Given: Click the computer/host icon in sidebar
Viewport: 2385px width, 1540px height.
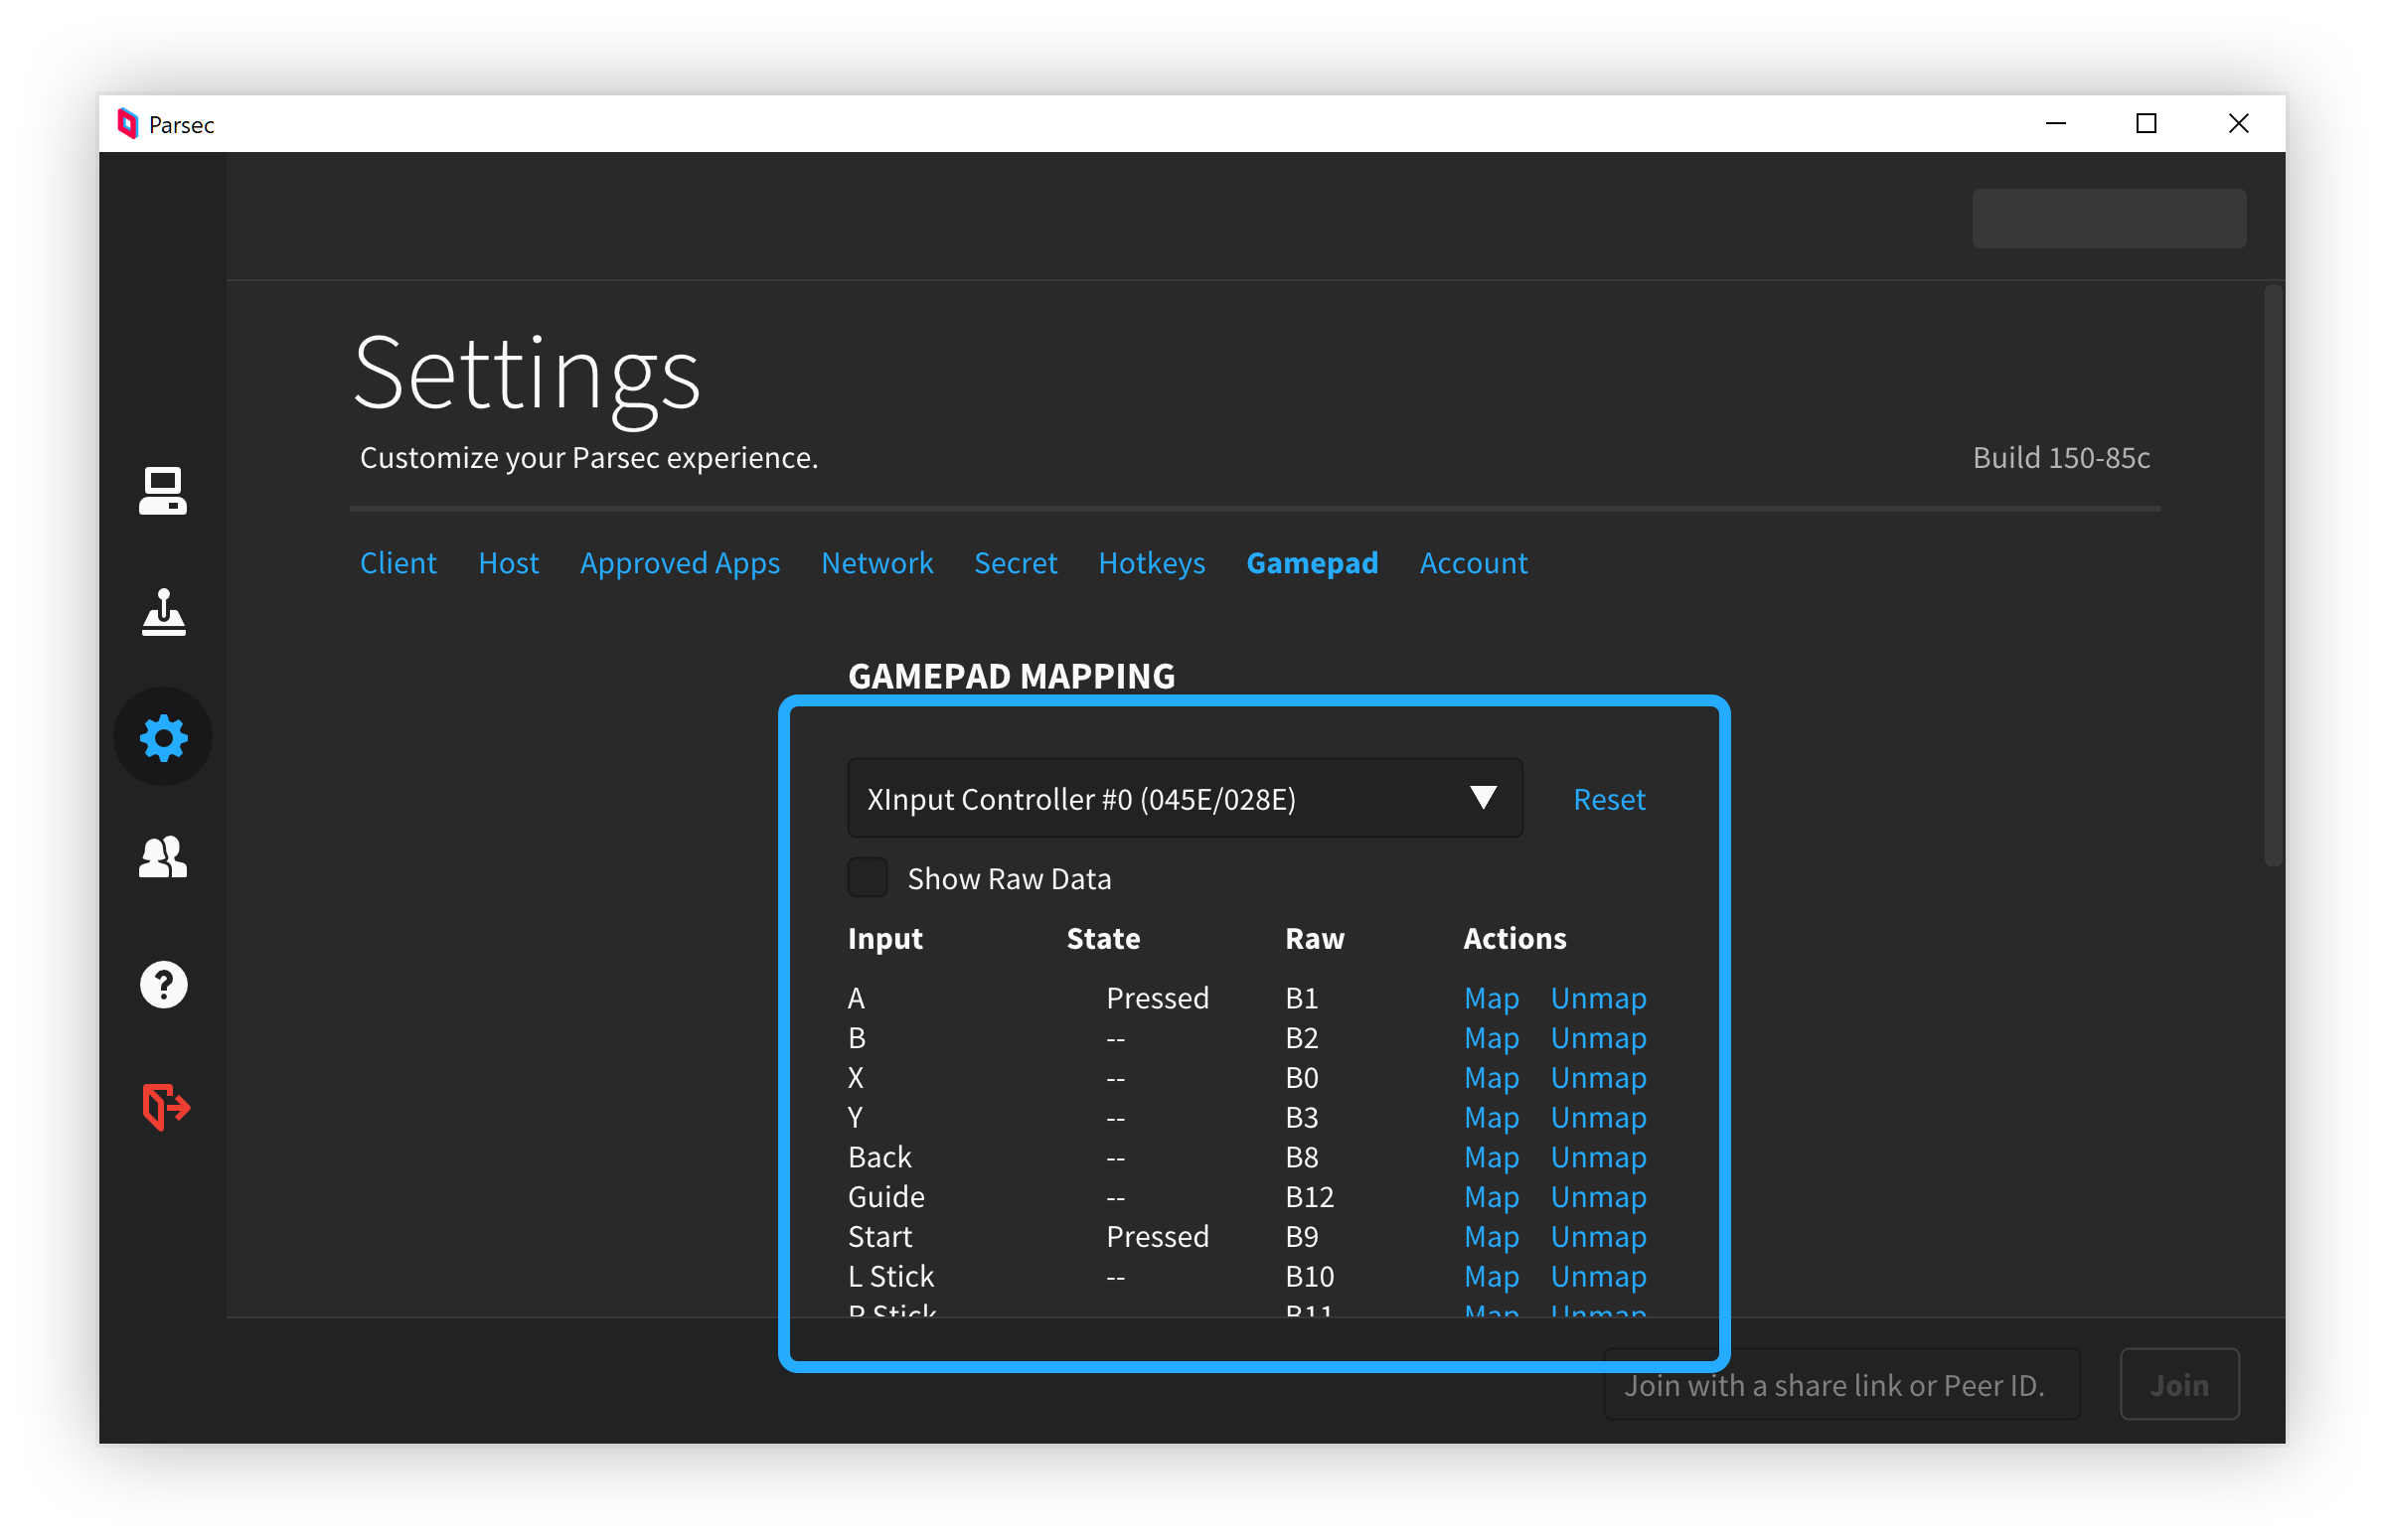Looking at the screenshot, I should (163, 489).
